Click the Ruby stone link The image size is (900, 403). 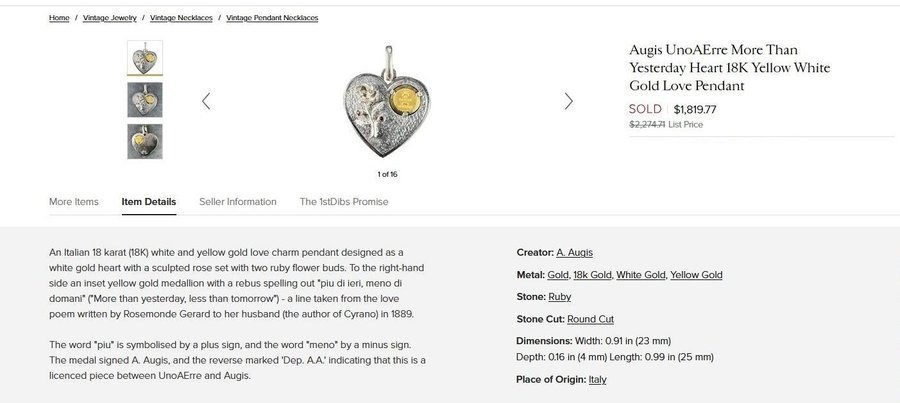click(x=560, y=297)
